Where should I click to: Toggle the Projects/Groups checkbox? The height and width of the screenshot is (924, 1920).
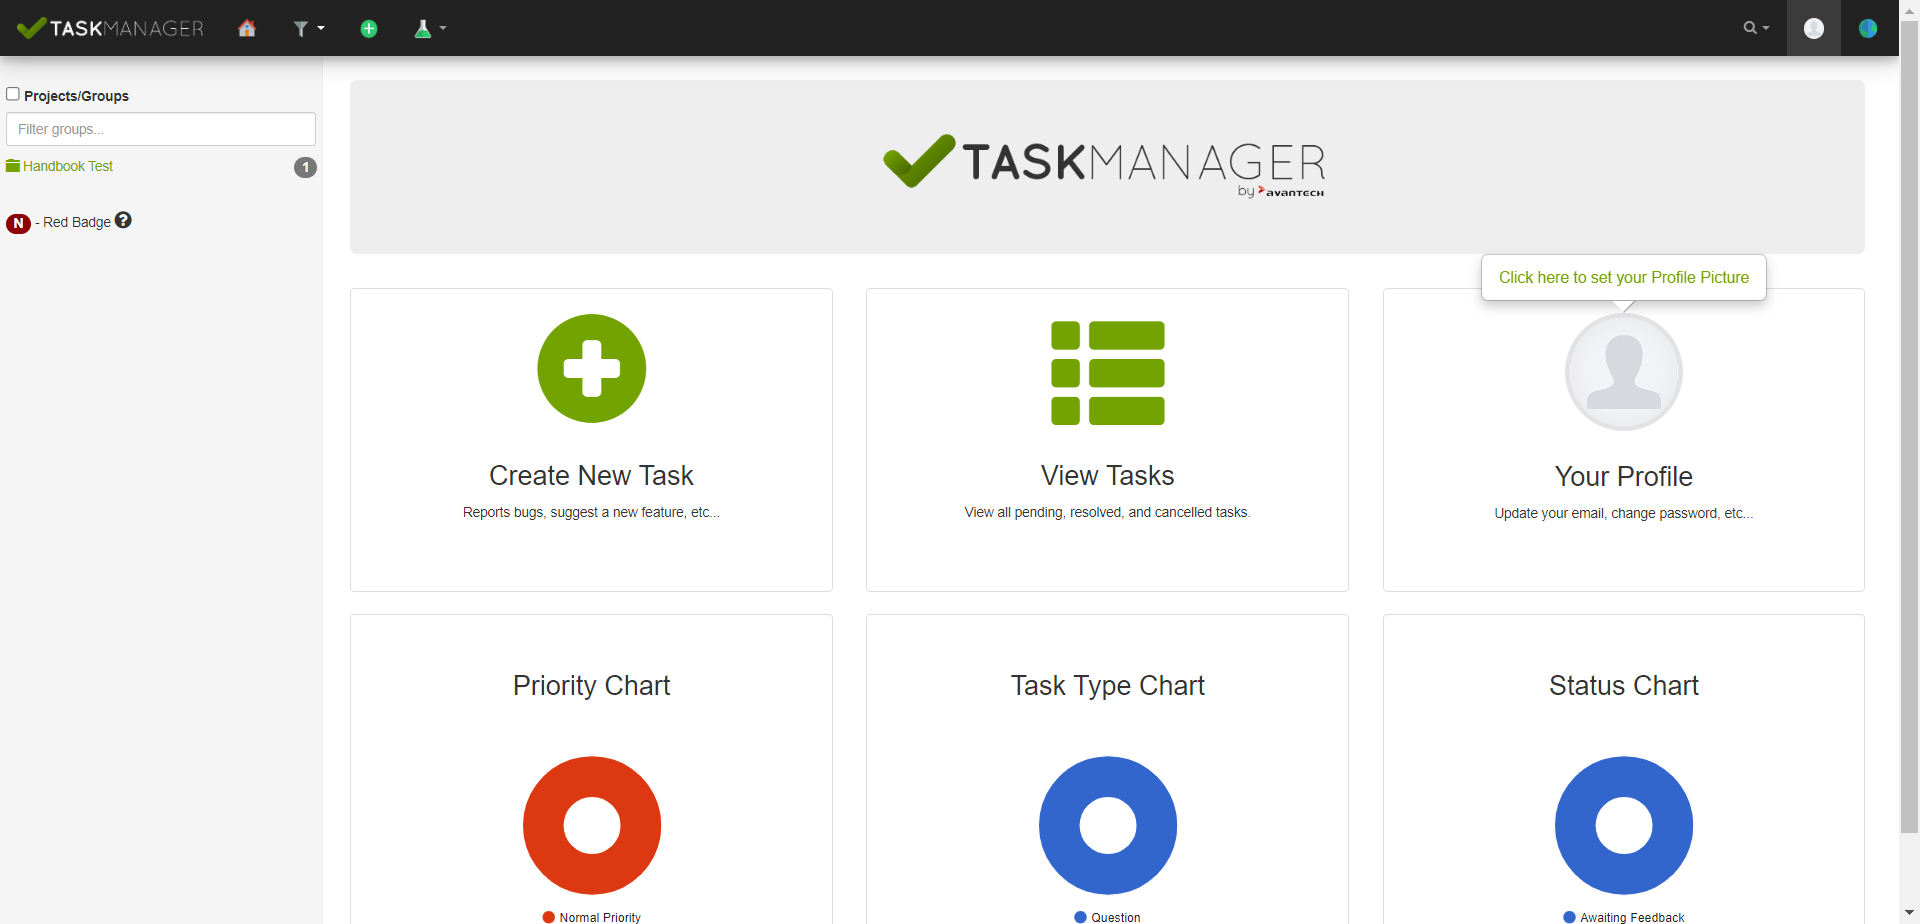coord(13,94)
